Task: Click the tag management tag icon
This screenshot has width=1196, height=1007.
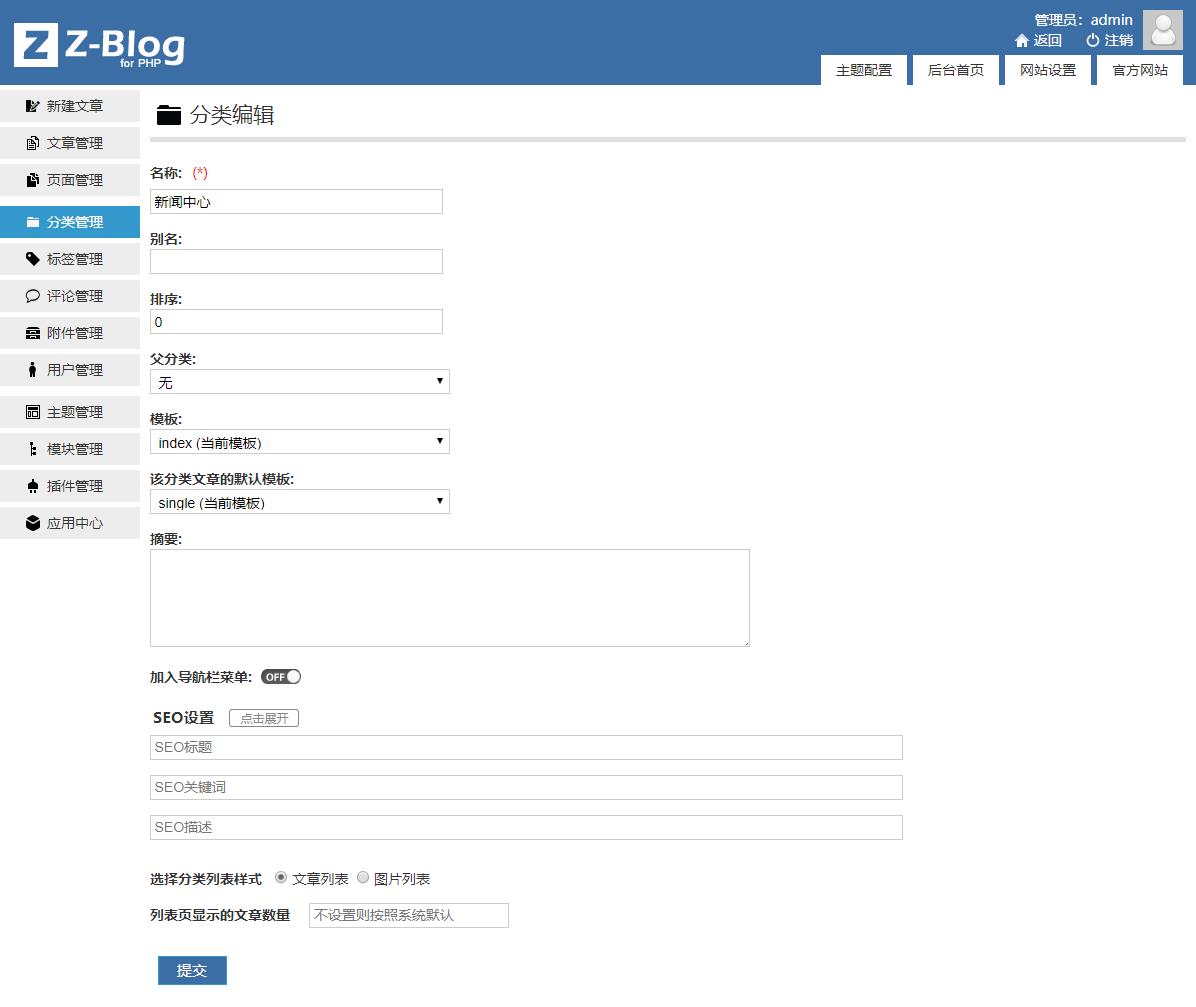Action: pos(33,259)
